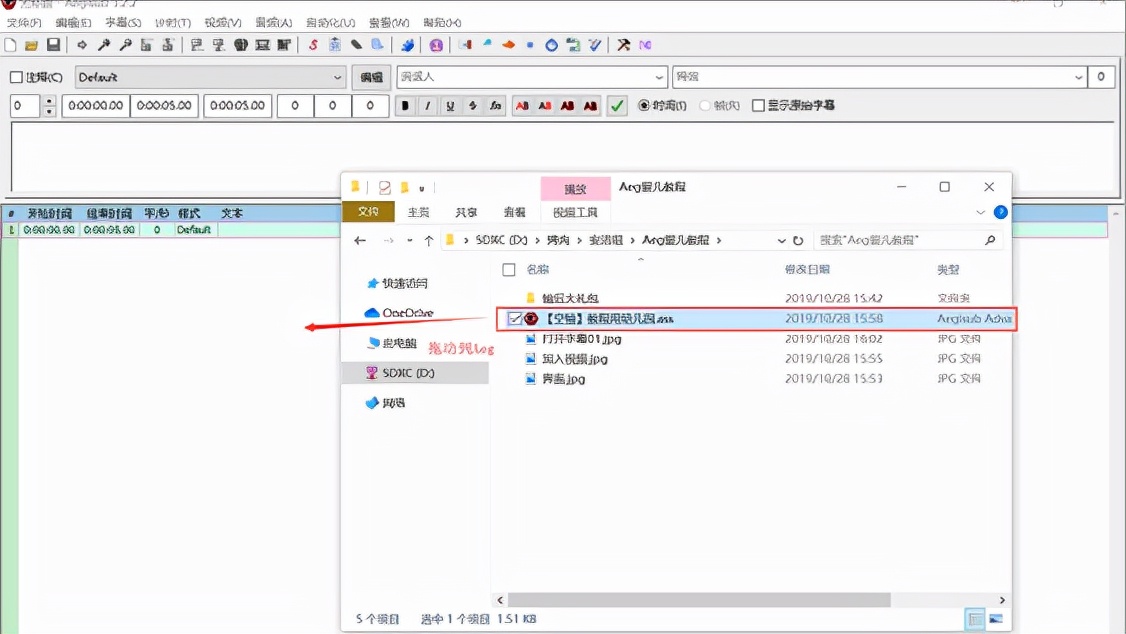
Task: Open the Audio (A) menu in Aegisub
Action: pyautogui.click(x=274, y=23)
